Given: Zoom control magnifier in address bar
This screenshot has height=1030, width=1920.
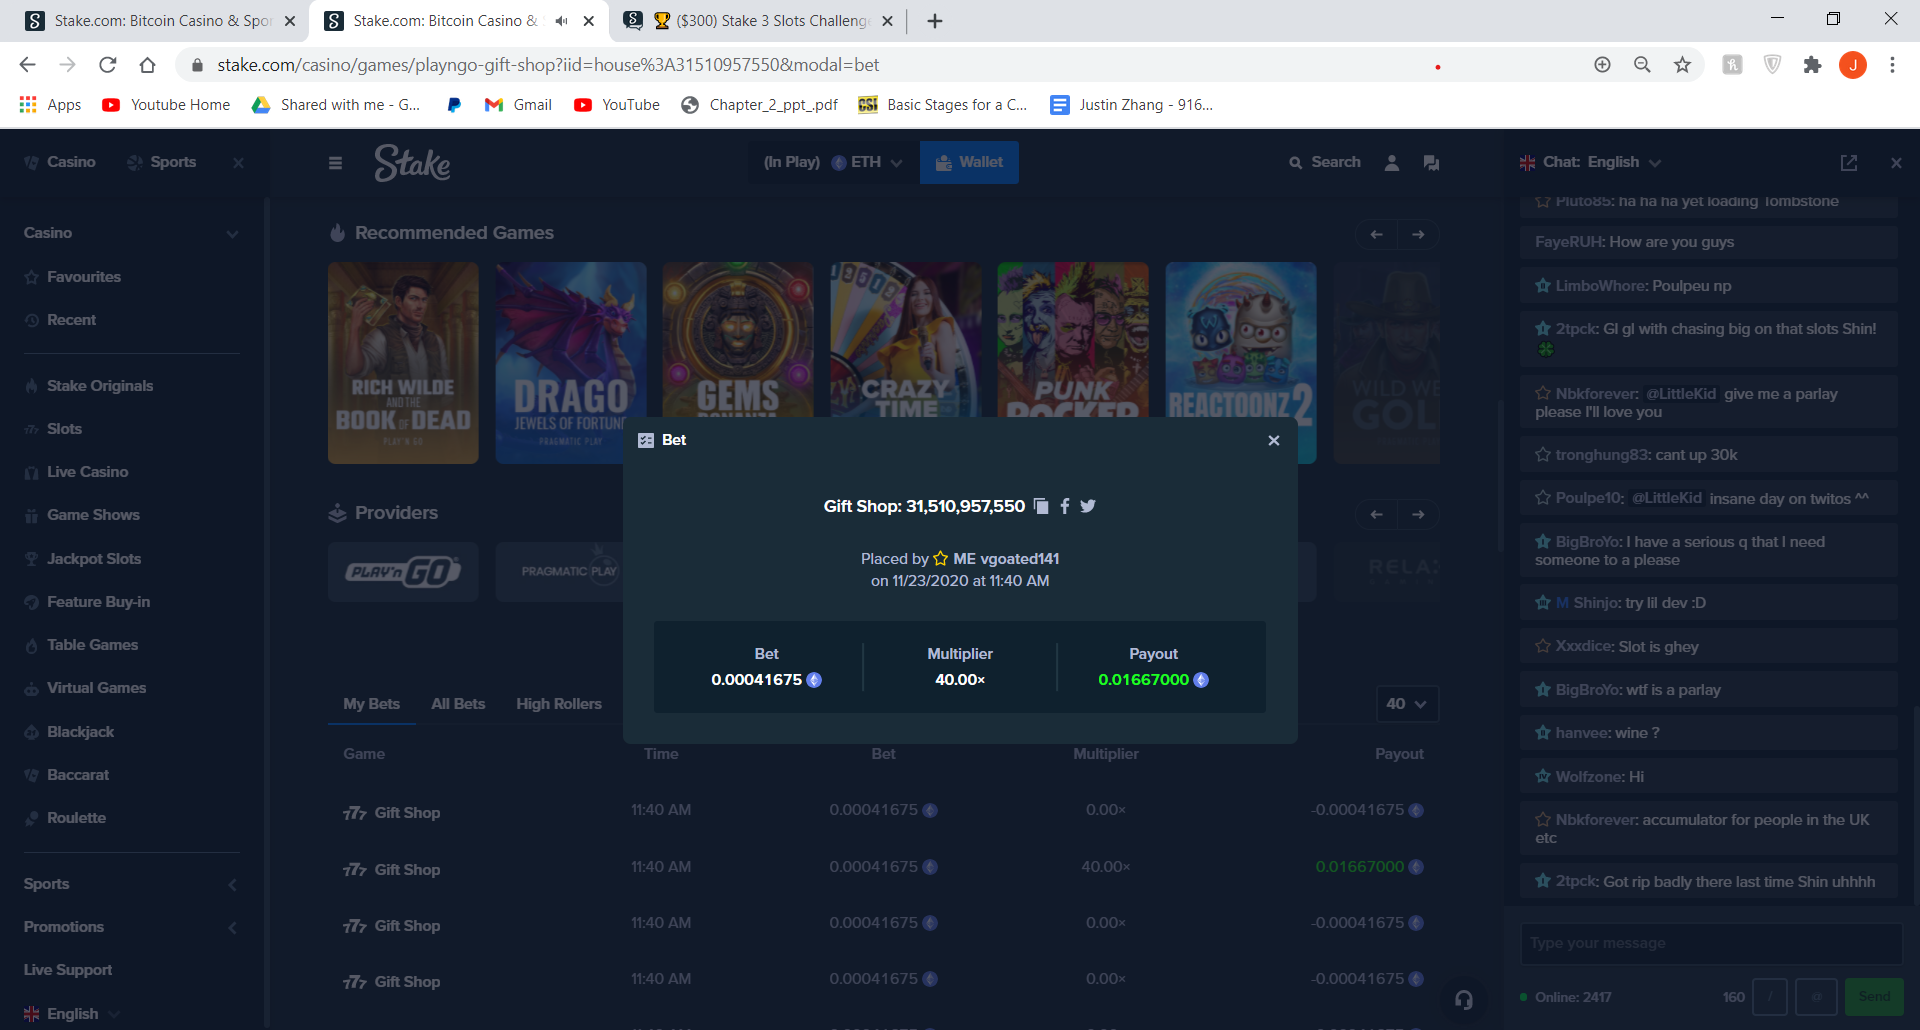Looking at the screenshot, I should click(1642, 65).
